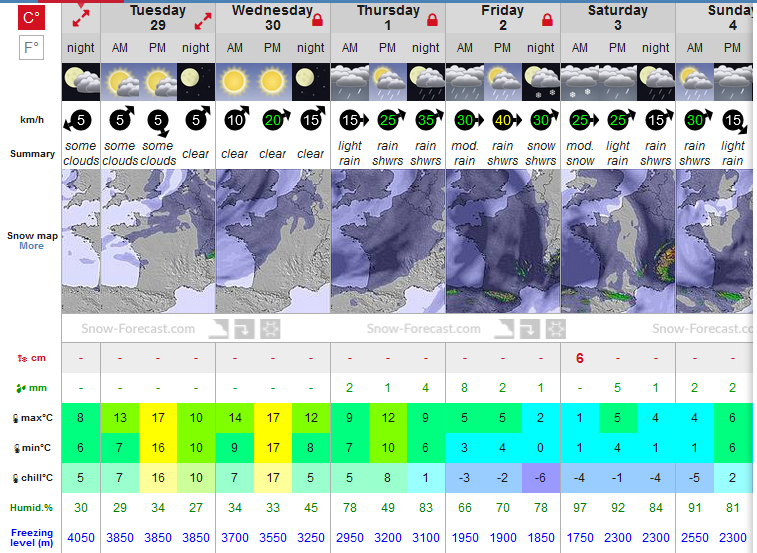The image size is (757, 553).
Task: Click freezing level value 1750
Action: 579,538
